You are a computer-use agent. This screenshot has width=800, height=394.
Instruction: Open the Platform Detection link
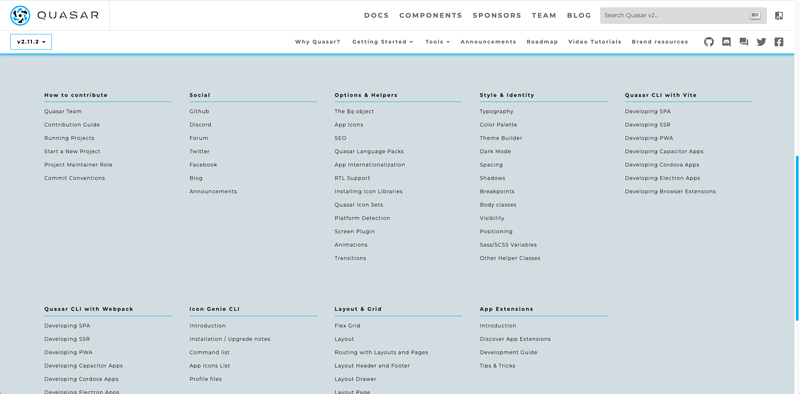(x=362, y=218)
